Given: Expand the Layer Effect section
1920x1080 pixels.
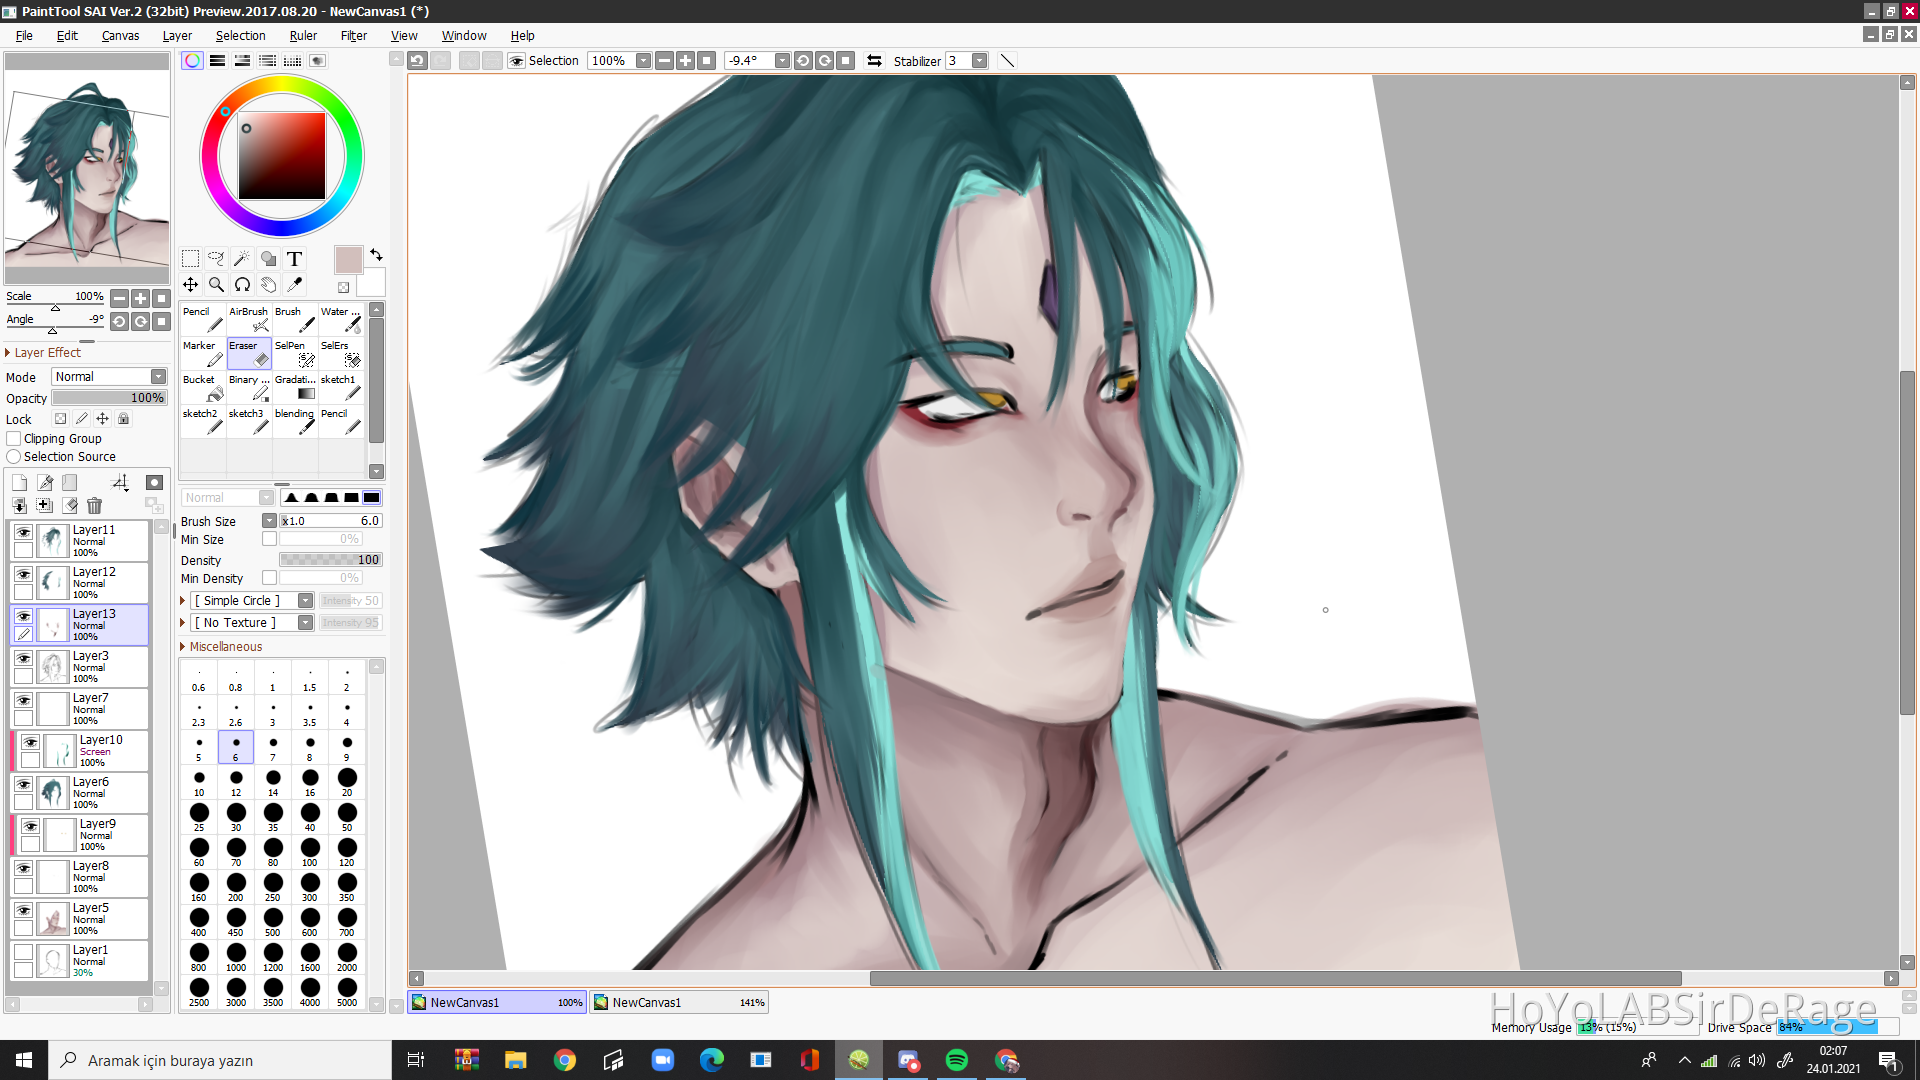Looking at the screenshot, I should (x=8, y=352).
